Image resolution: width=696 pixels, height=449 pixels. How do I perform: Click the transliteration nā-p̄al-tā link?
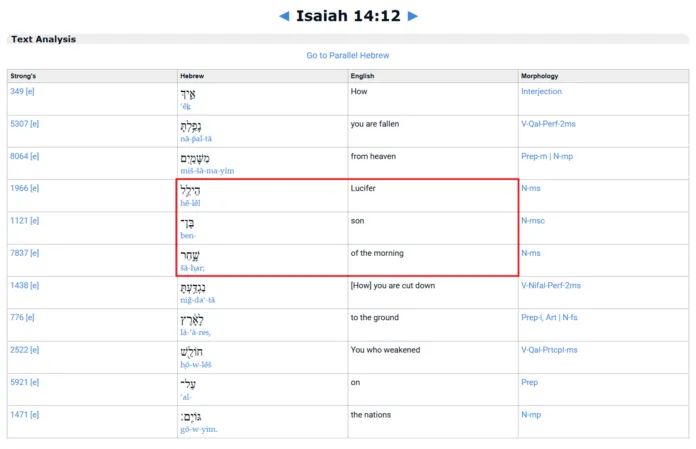point(196,138)
